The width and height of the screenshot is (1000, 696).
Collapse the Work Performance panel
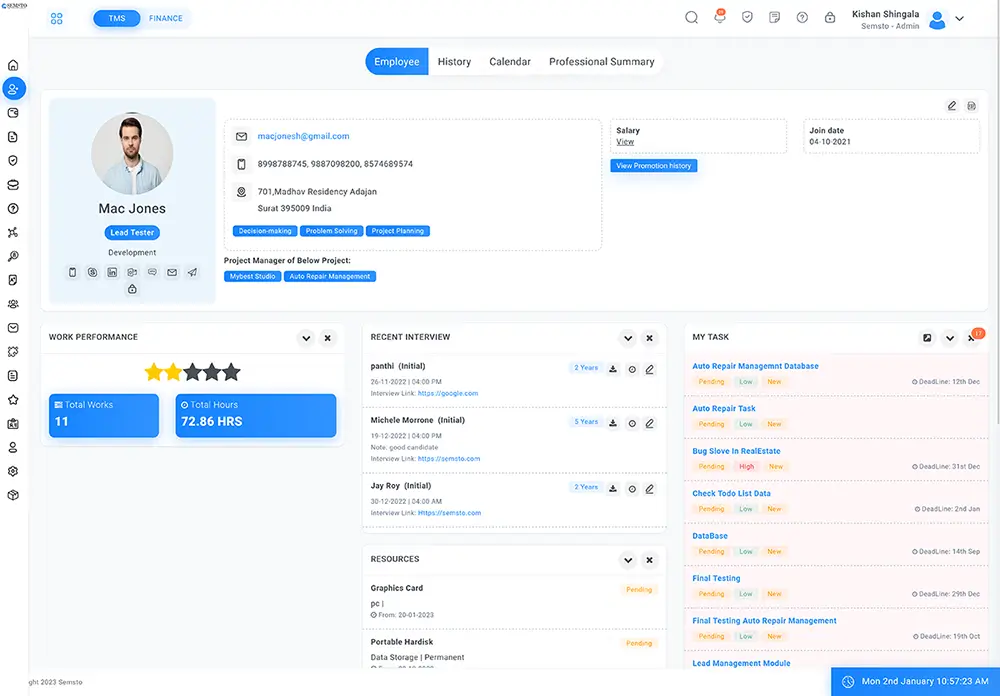[x=306, y=338]
